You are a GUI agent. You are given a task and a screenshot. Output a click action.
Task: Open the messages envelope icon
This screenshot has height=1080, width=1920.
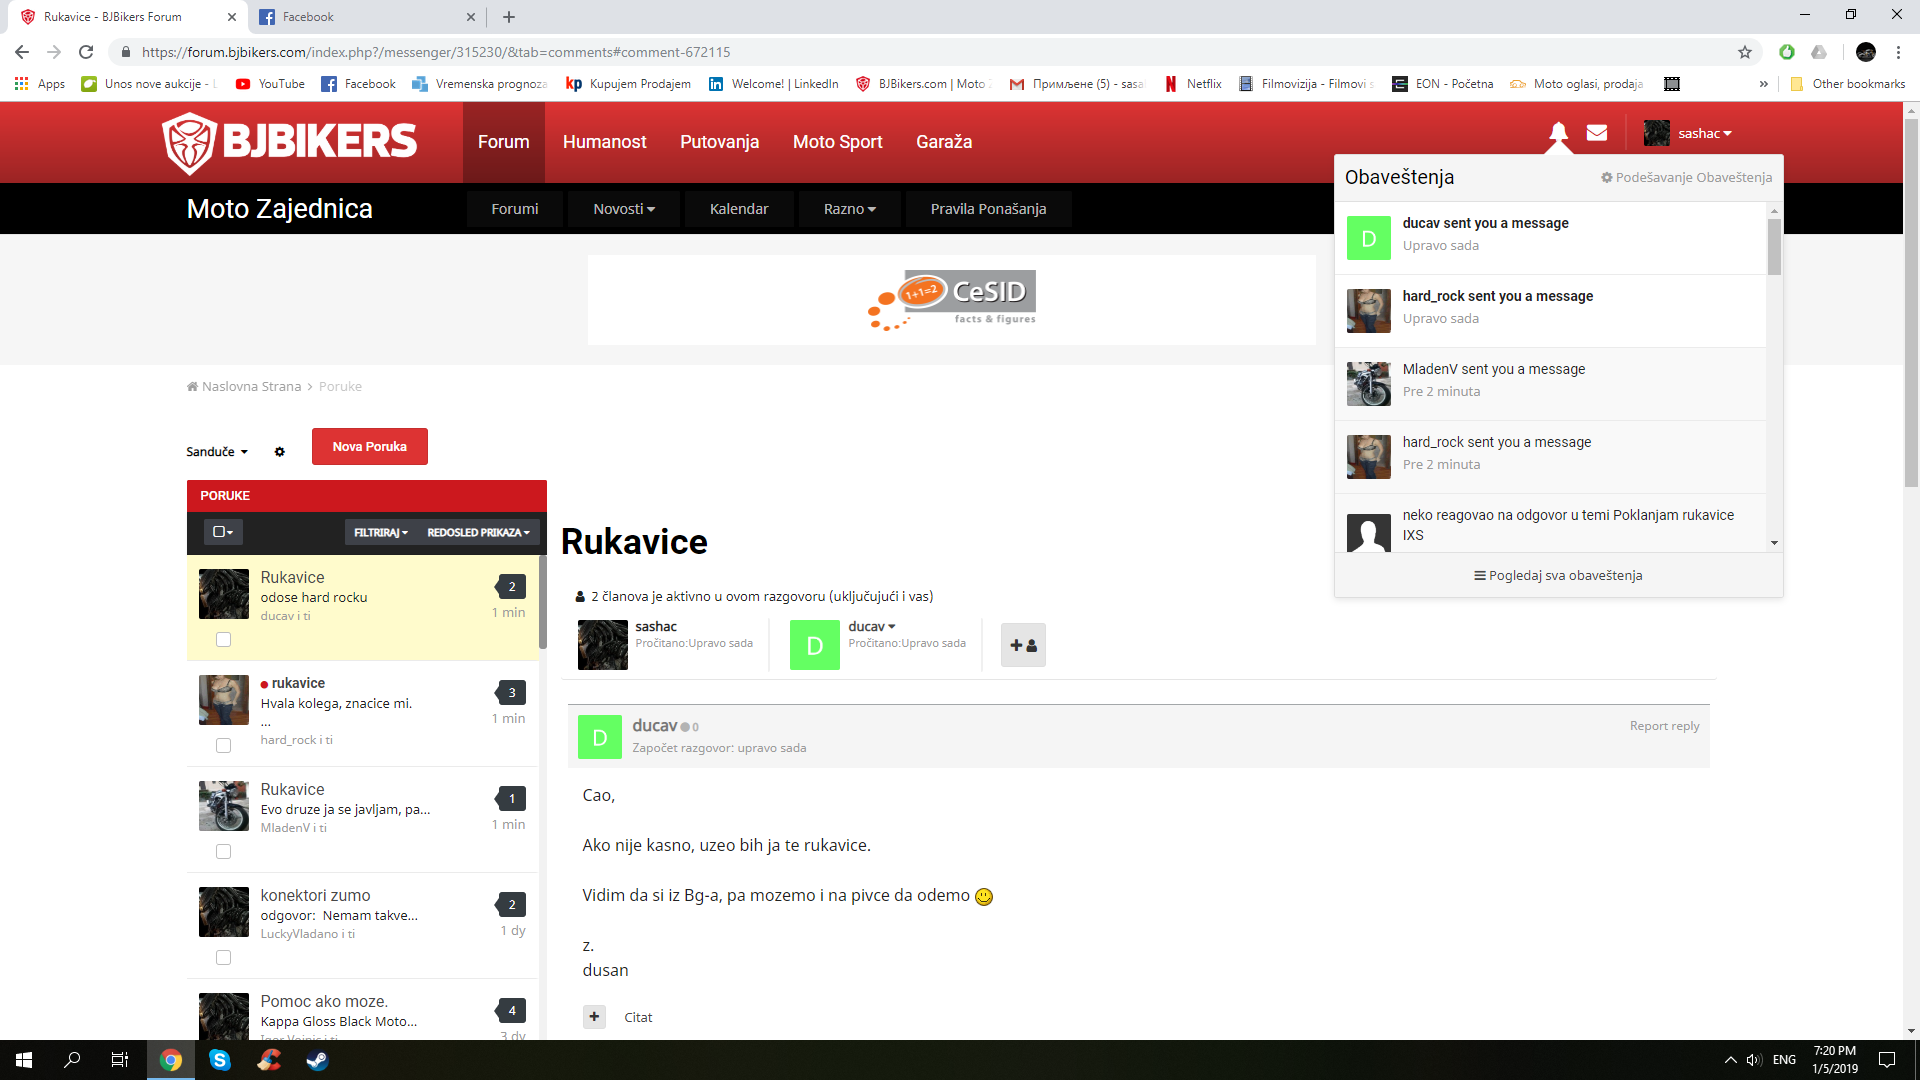1597,132
